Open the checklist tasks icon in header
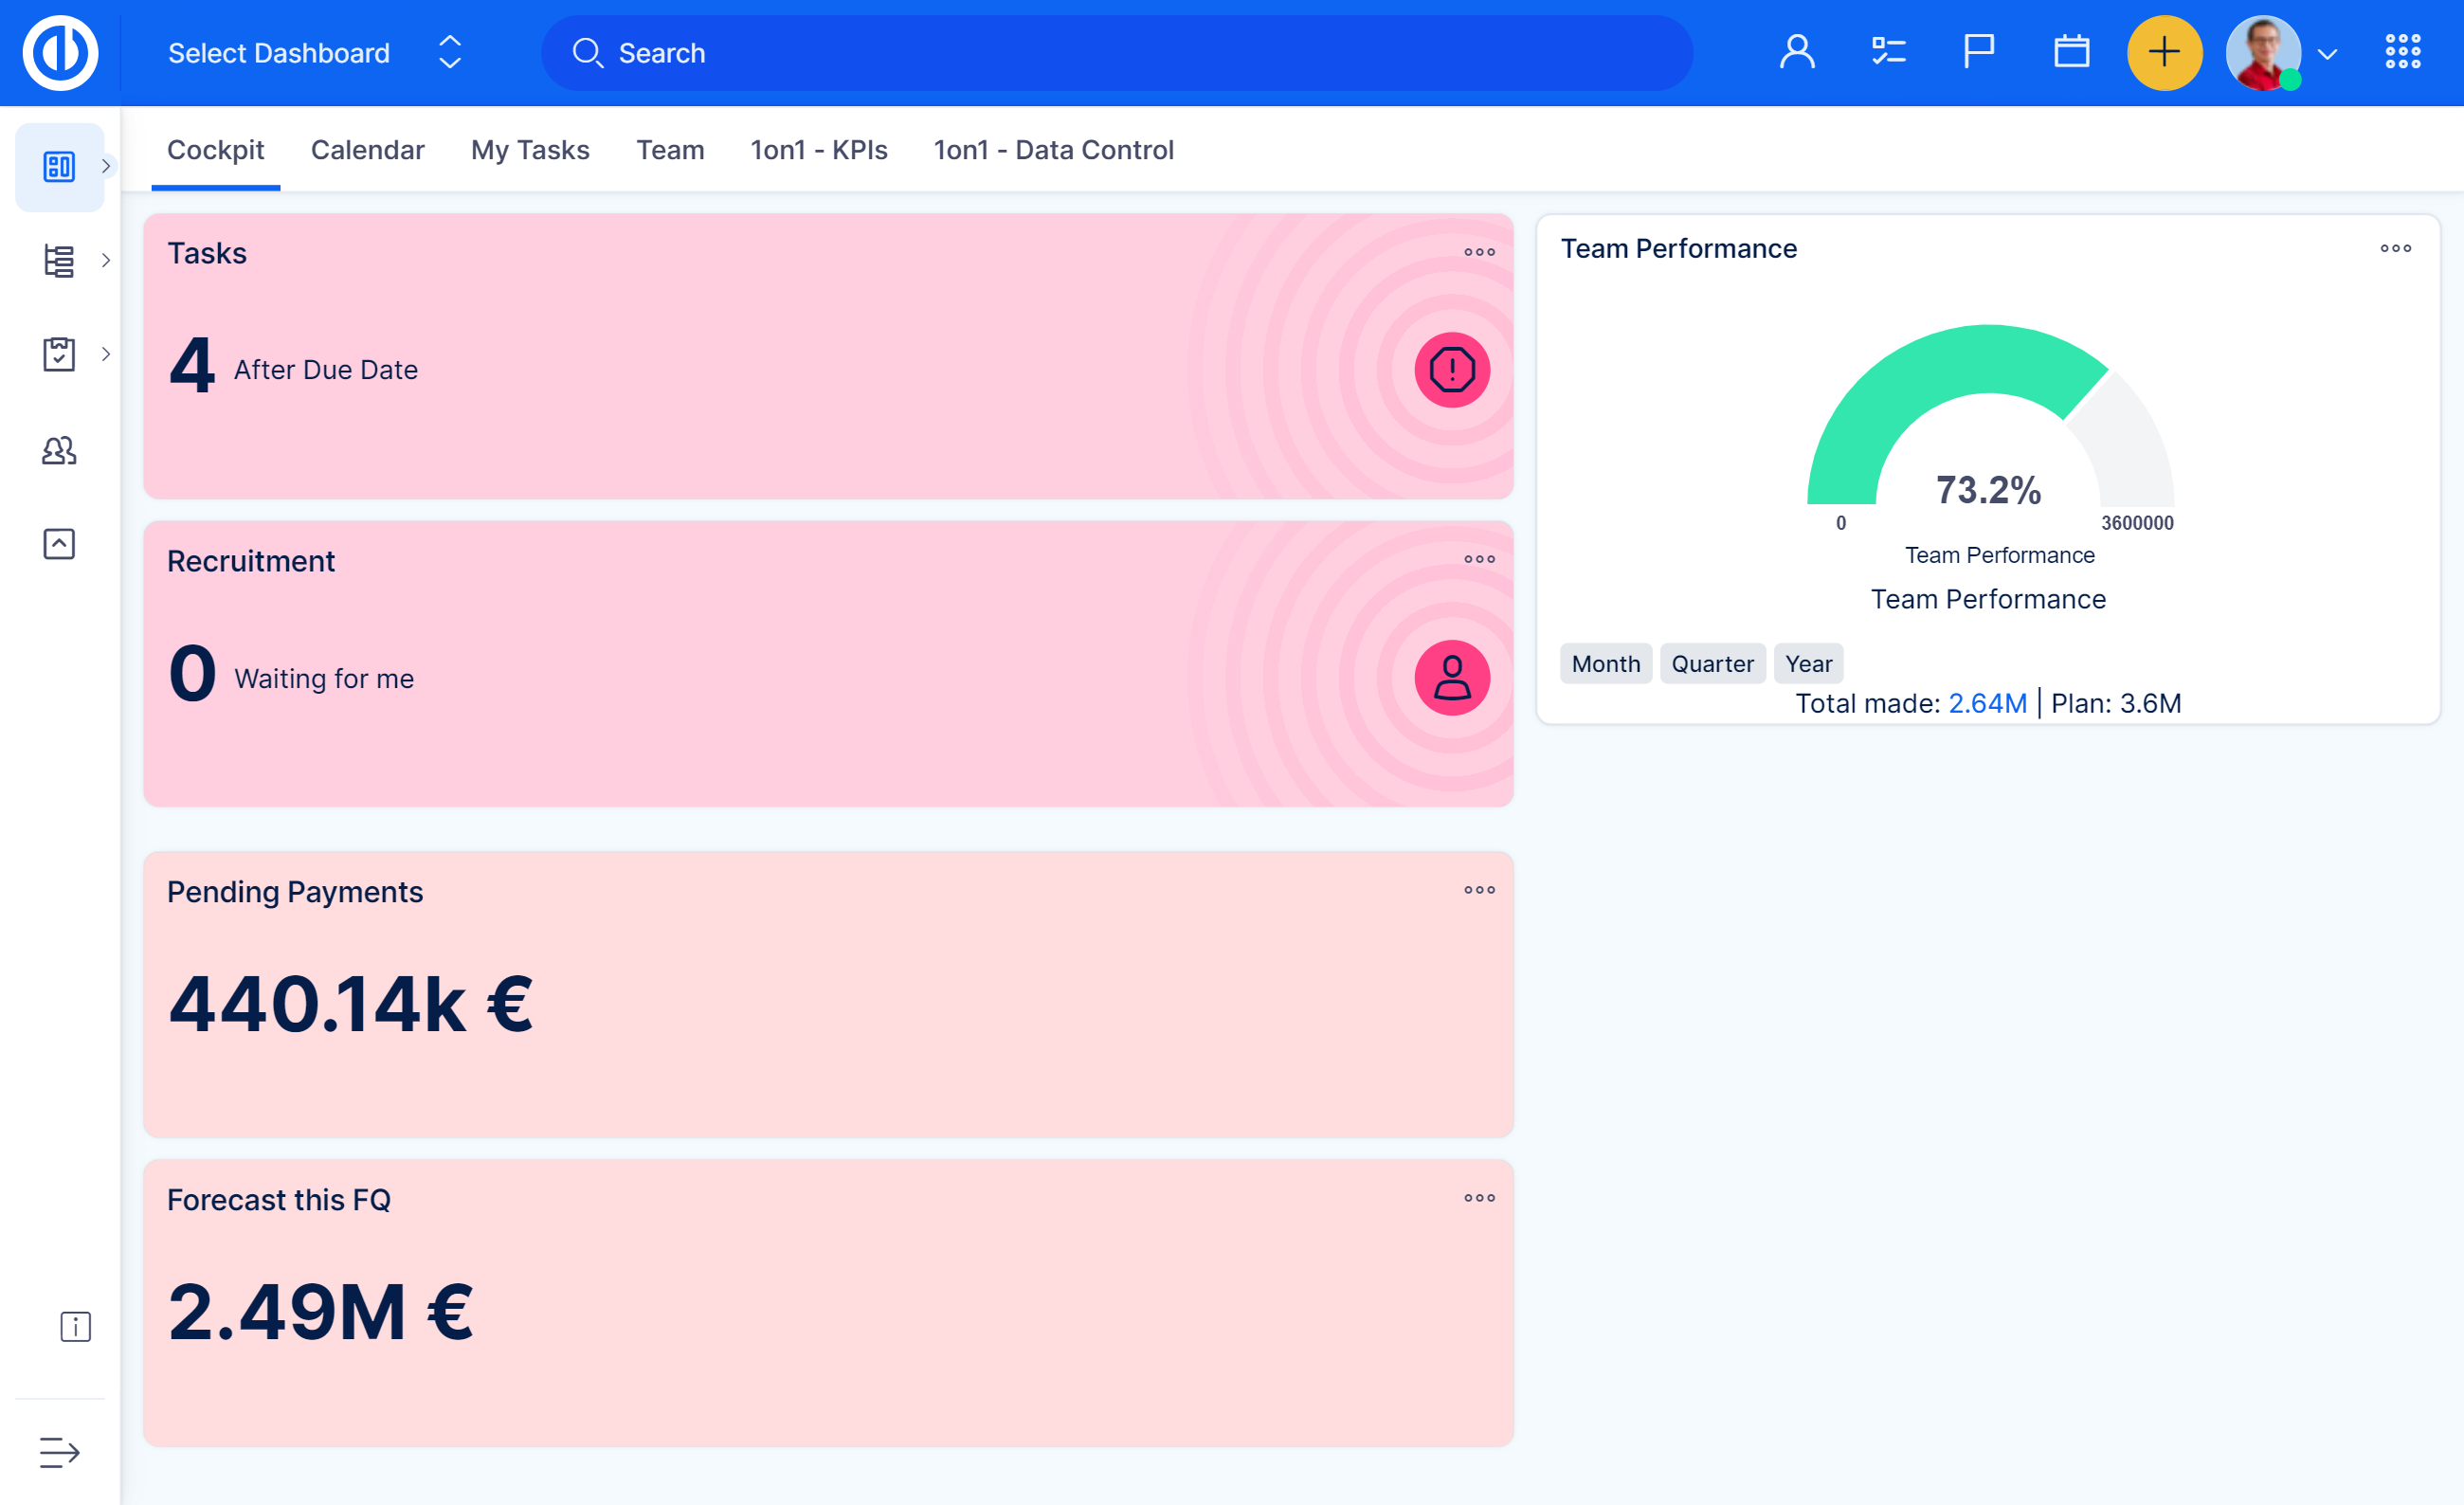 coord(1888,52)
